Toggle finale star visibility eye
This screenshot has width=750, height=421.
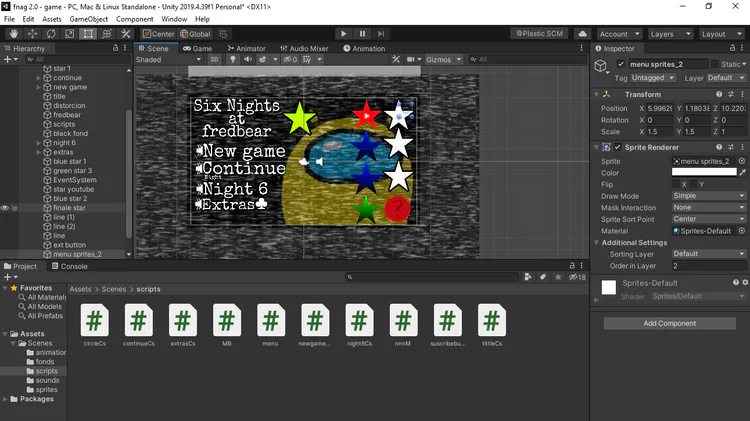click(x=5, y=208)
